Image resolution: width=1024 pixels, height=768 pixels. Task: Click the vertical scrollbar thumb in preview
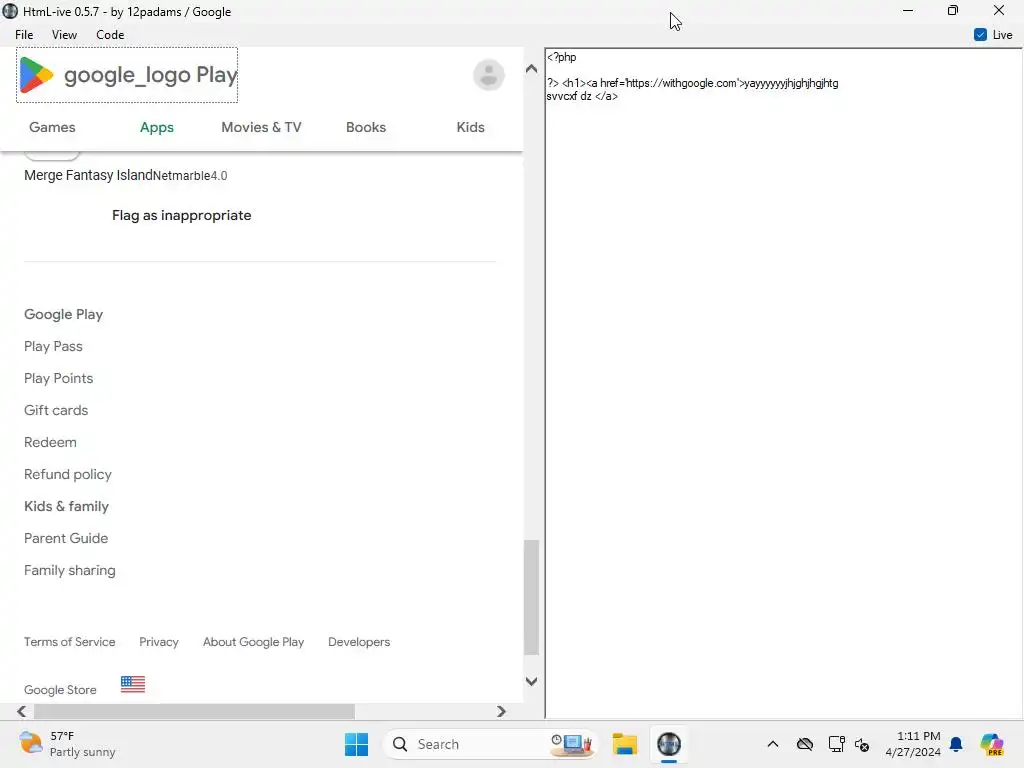click(532, 597)
